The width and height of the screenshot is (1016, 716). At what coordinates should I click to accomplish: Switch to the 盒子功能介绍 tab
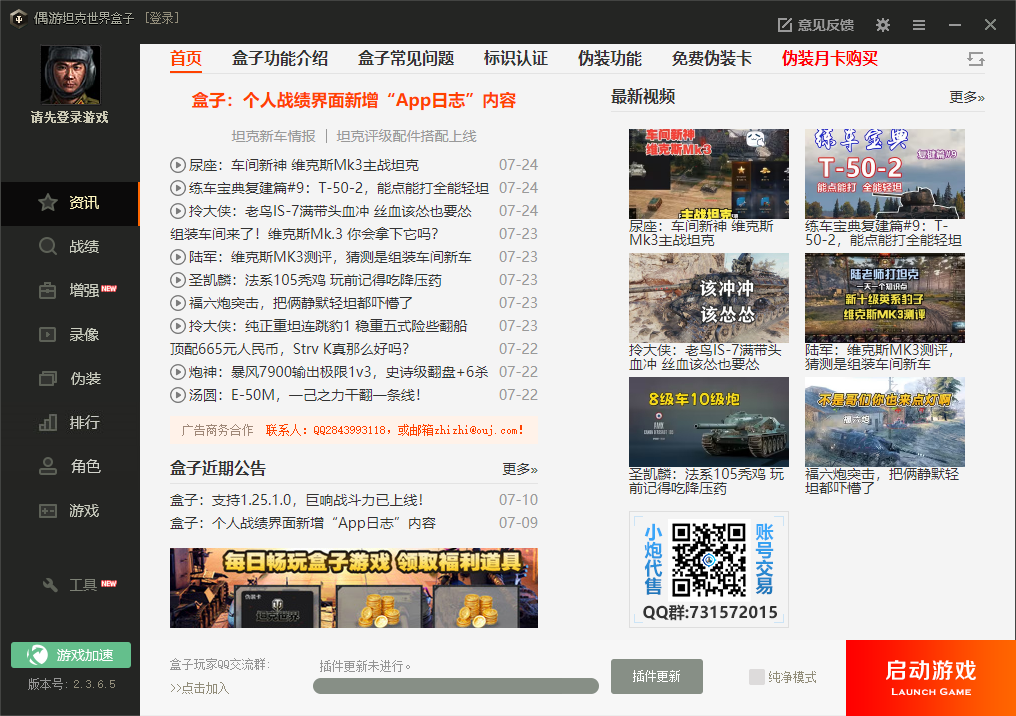[x=280, y=59]
